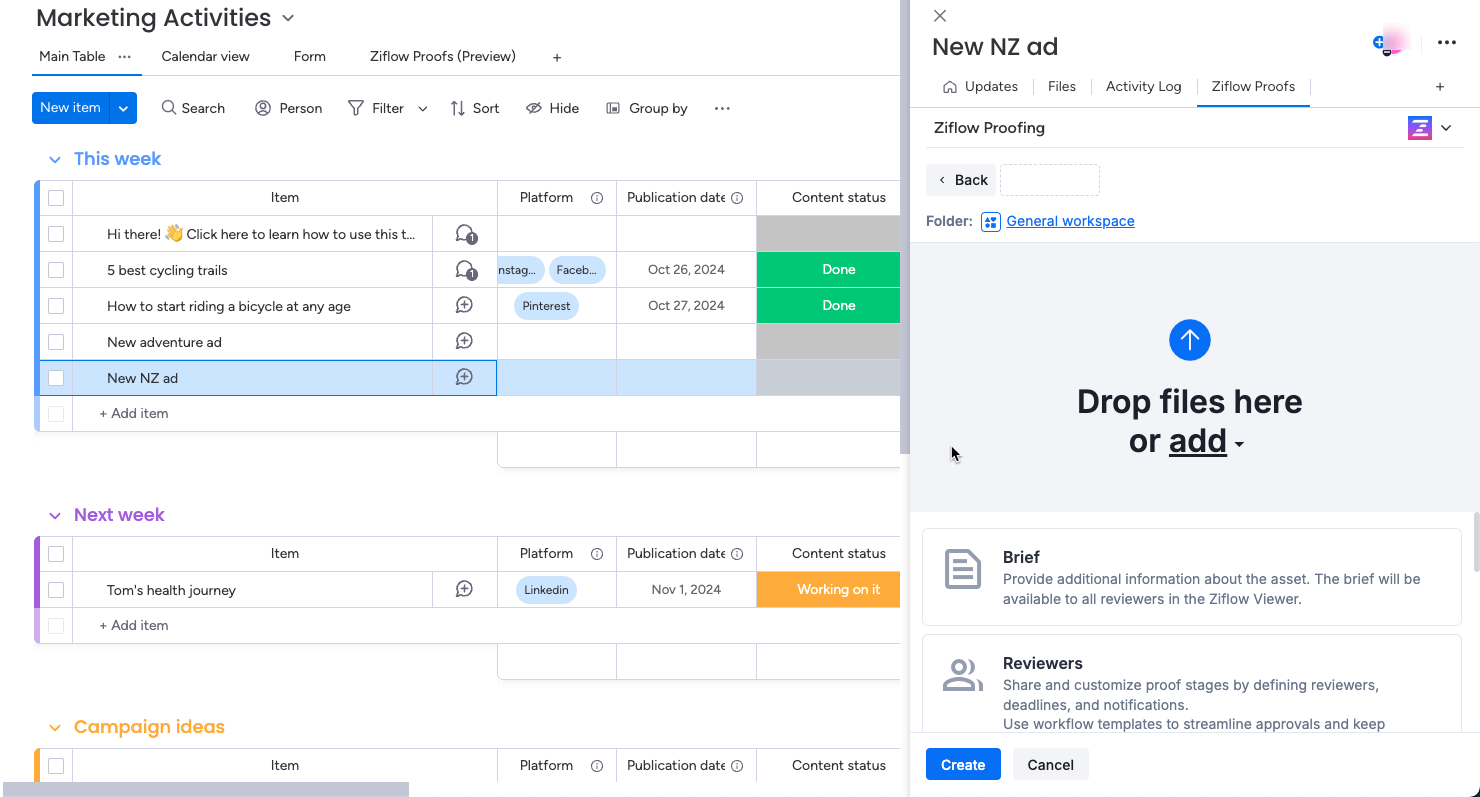Open updates for 5 best cycling trails

click(x=465, y=270)
